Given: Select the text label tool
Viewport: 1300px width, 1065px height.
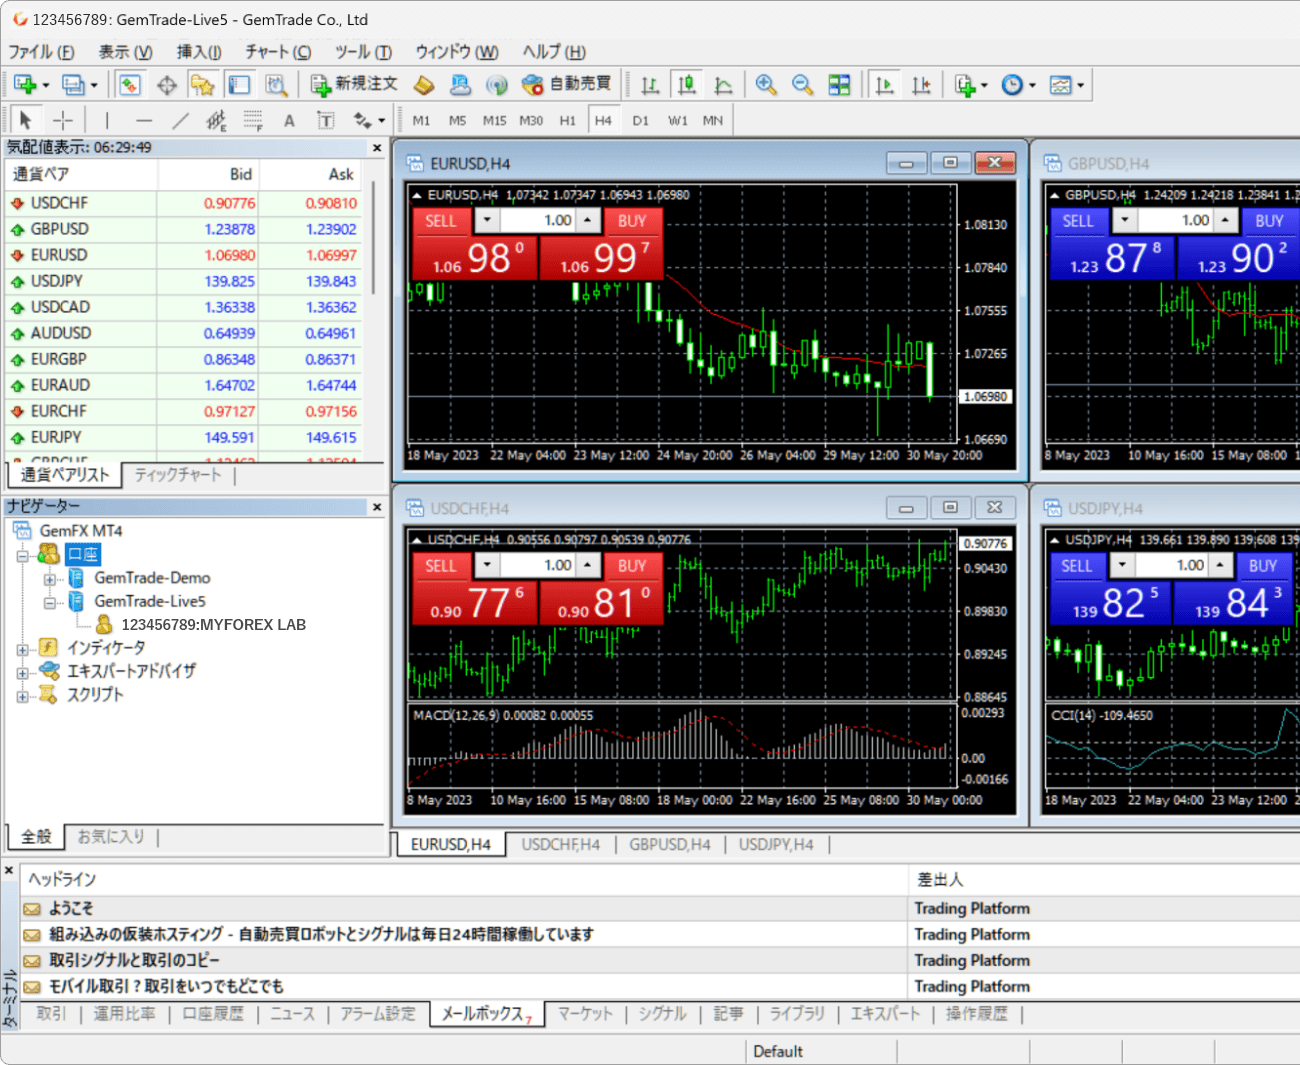Looking at the screenshot, I should point(325,120).
